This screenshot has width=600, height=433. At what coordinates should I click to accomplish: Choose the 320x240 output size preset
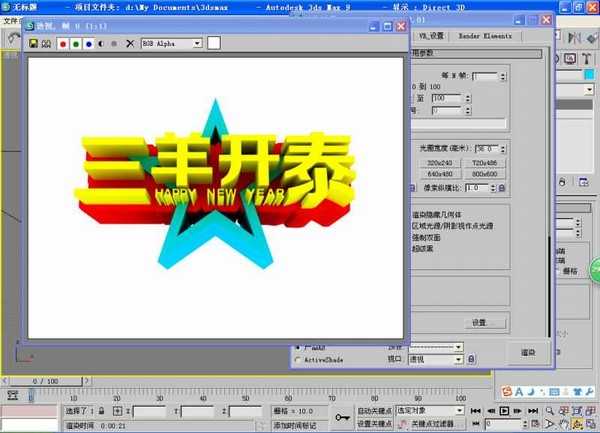point(439,163)
